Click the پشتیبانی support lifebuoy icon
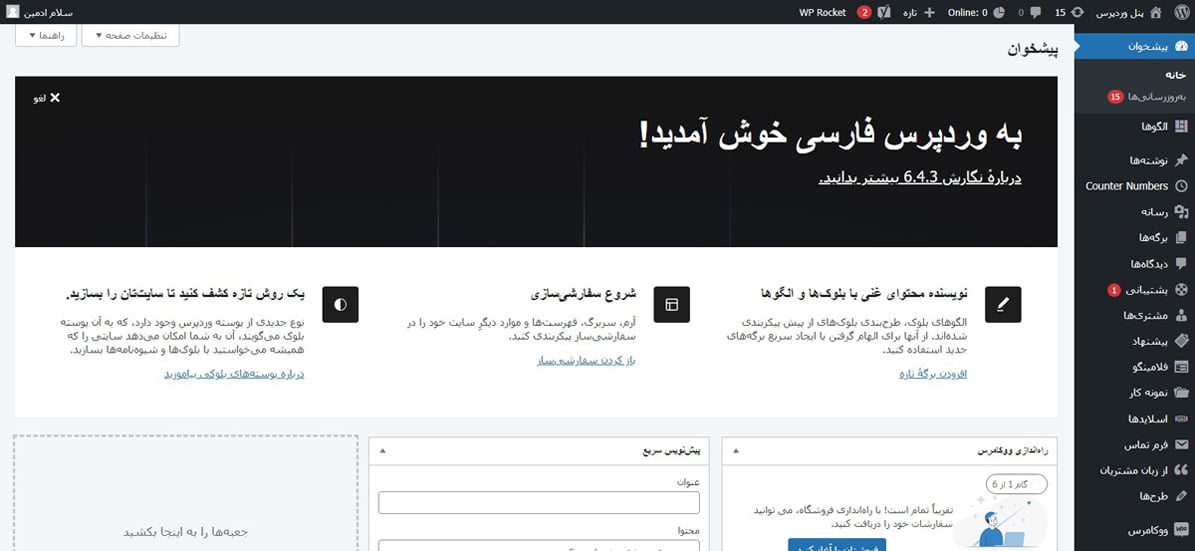 coord(1181,290)
